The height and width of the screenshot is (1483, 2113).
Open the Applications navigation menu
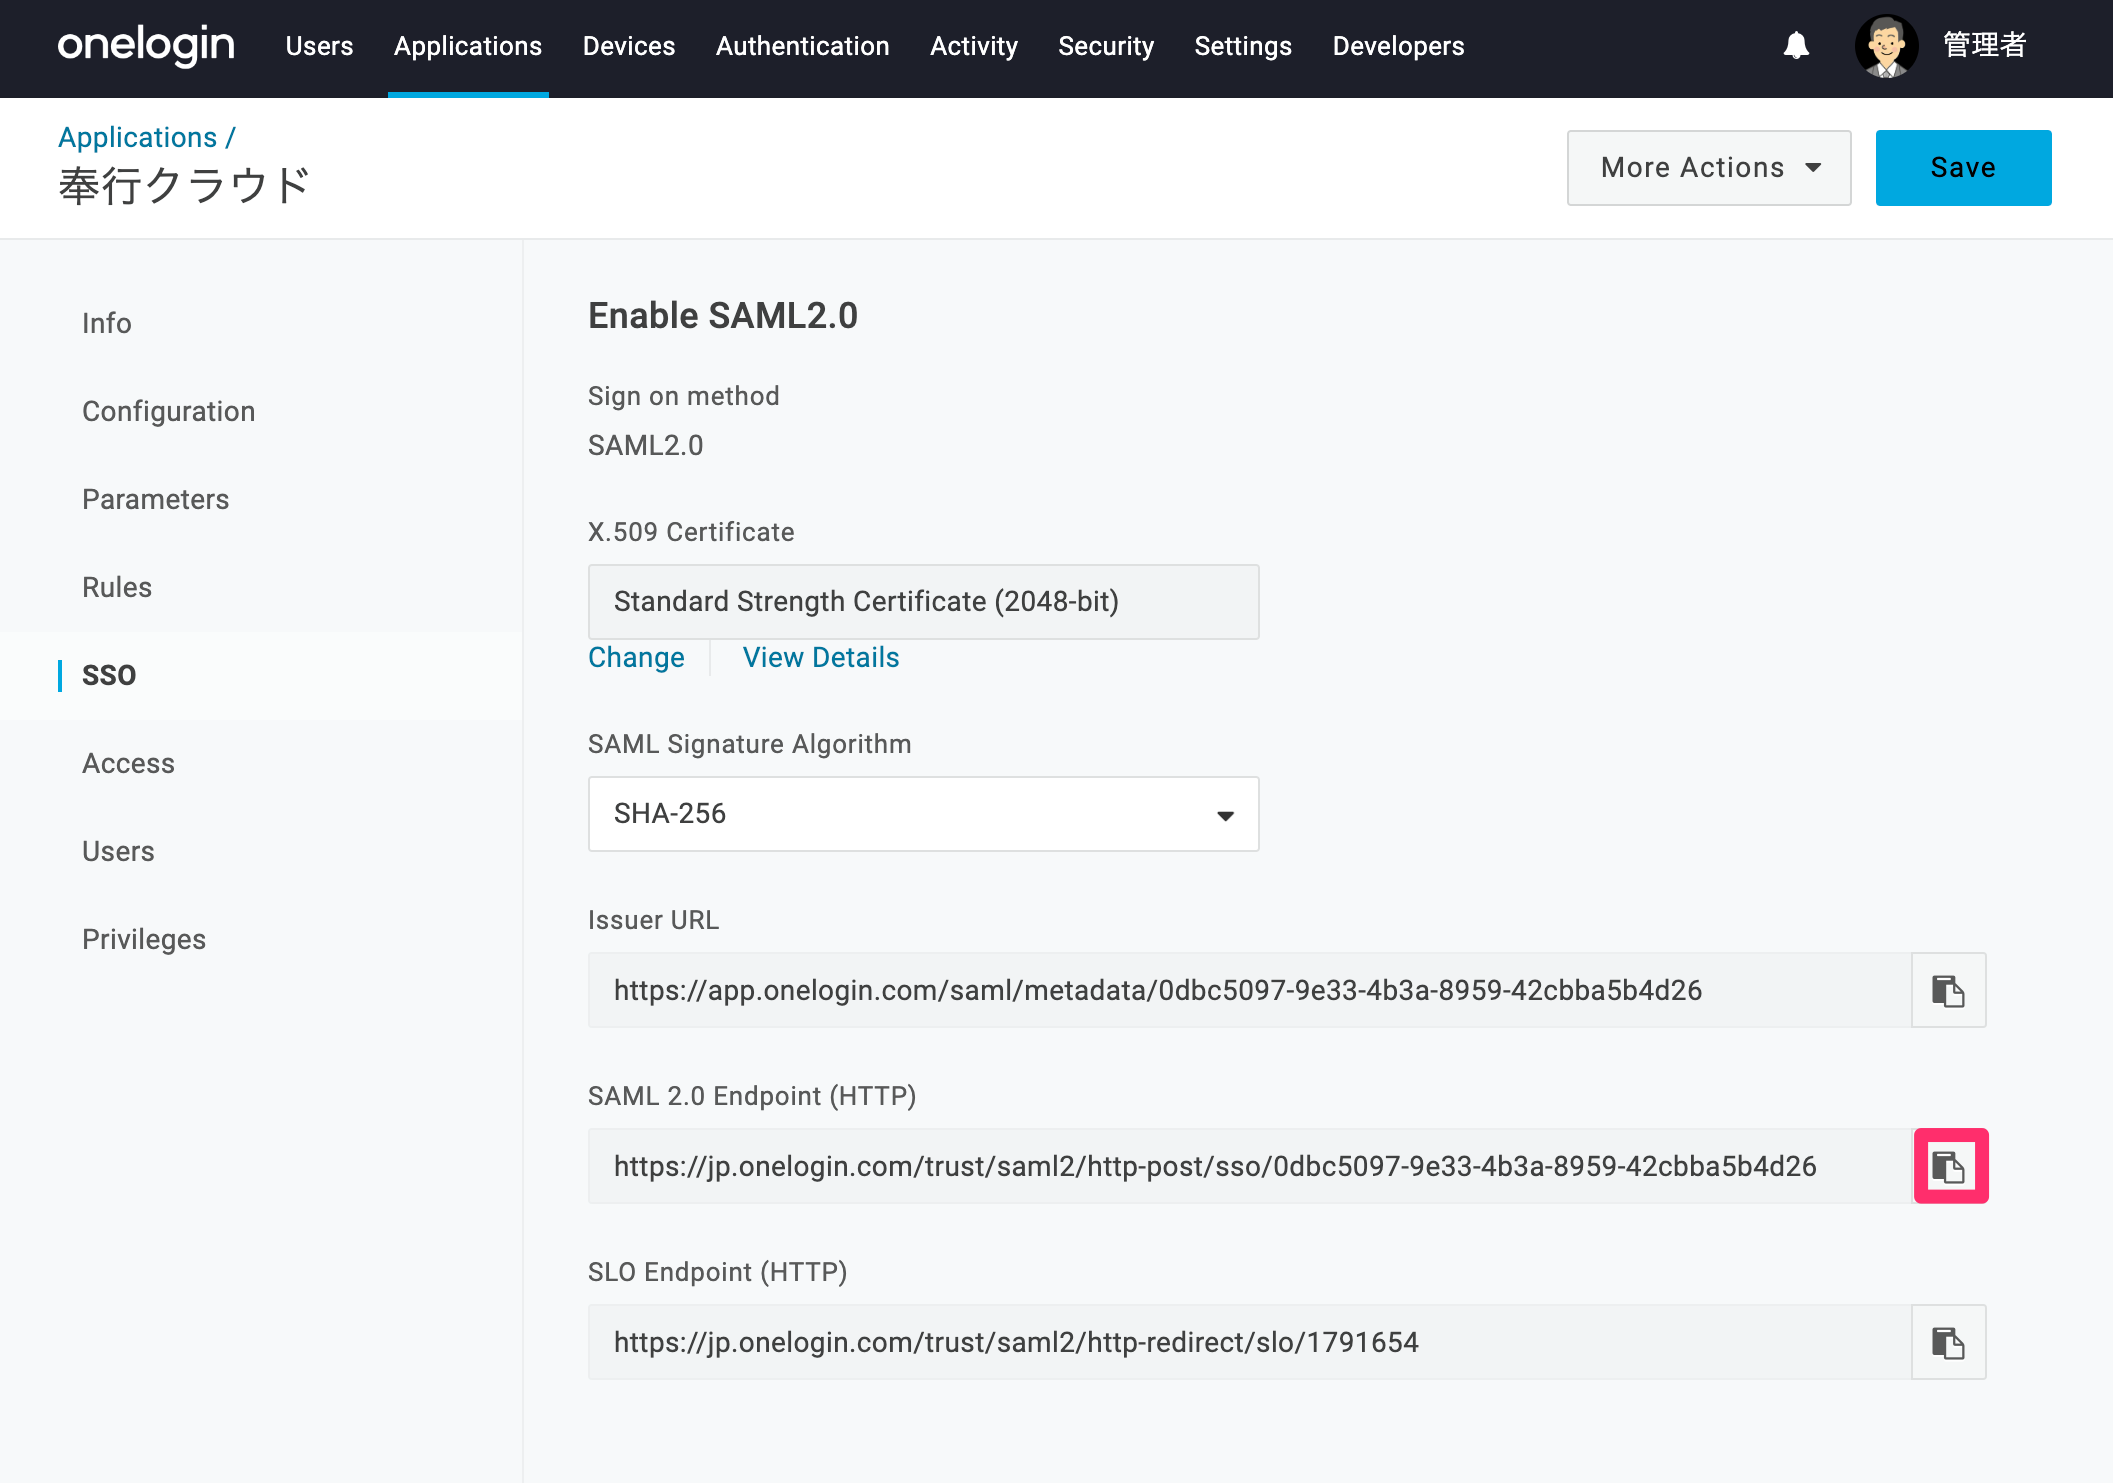point(468,46)
